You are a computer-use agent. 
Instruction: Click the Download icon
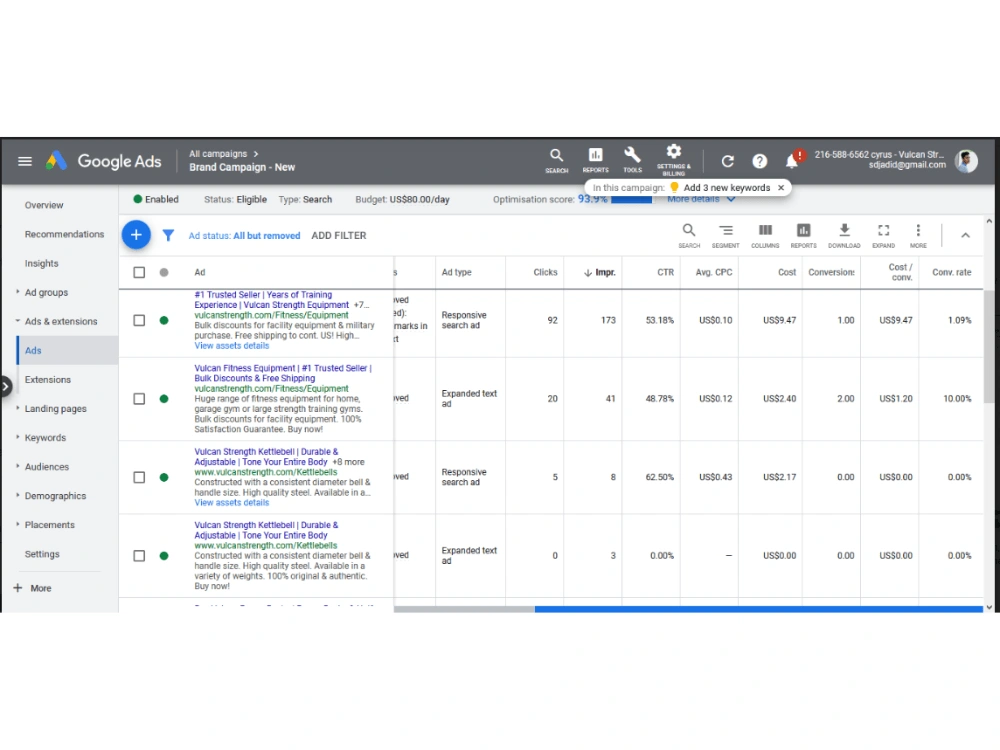tap(844, 235)
